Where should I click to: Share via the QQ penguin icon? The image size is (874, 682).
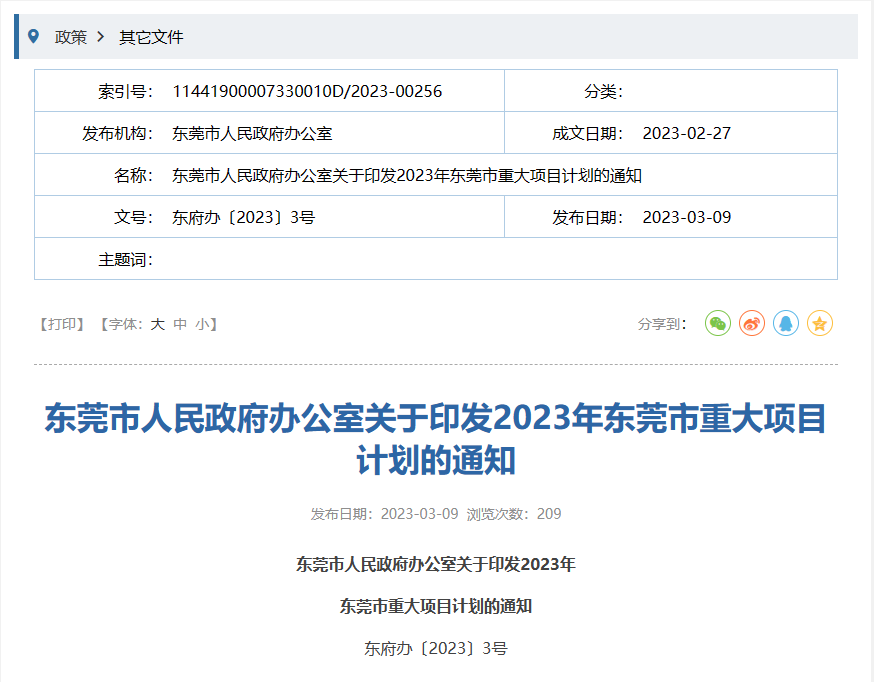point(786,323)
